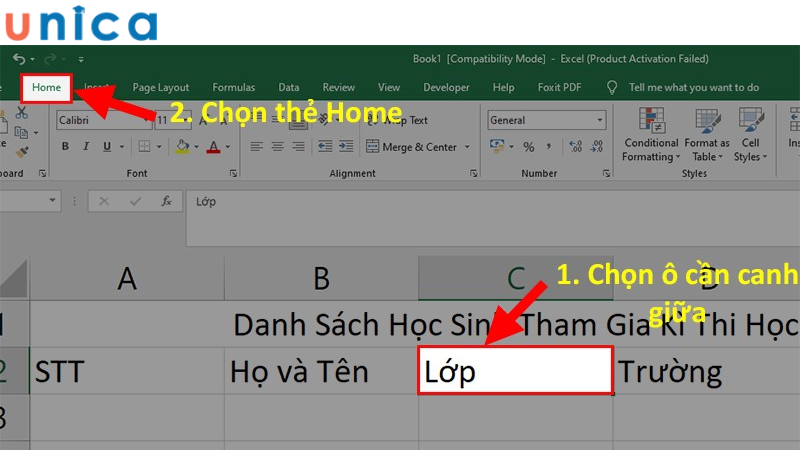Viewport: 800px width, 450px height.
Task: Apply Percent Style
Action: 529,147
